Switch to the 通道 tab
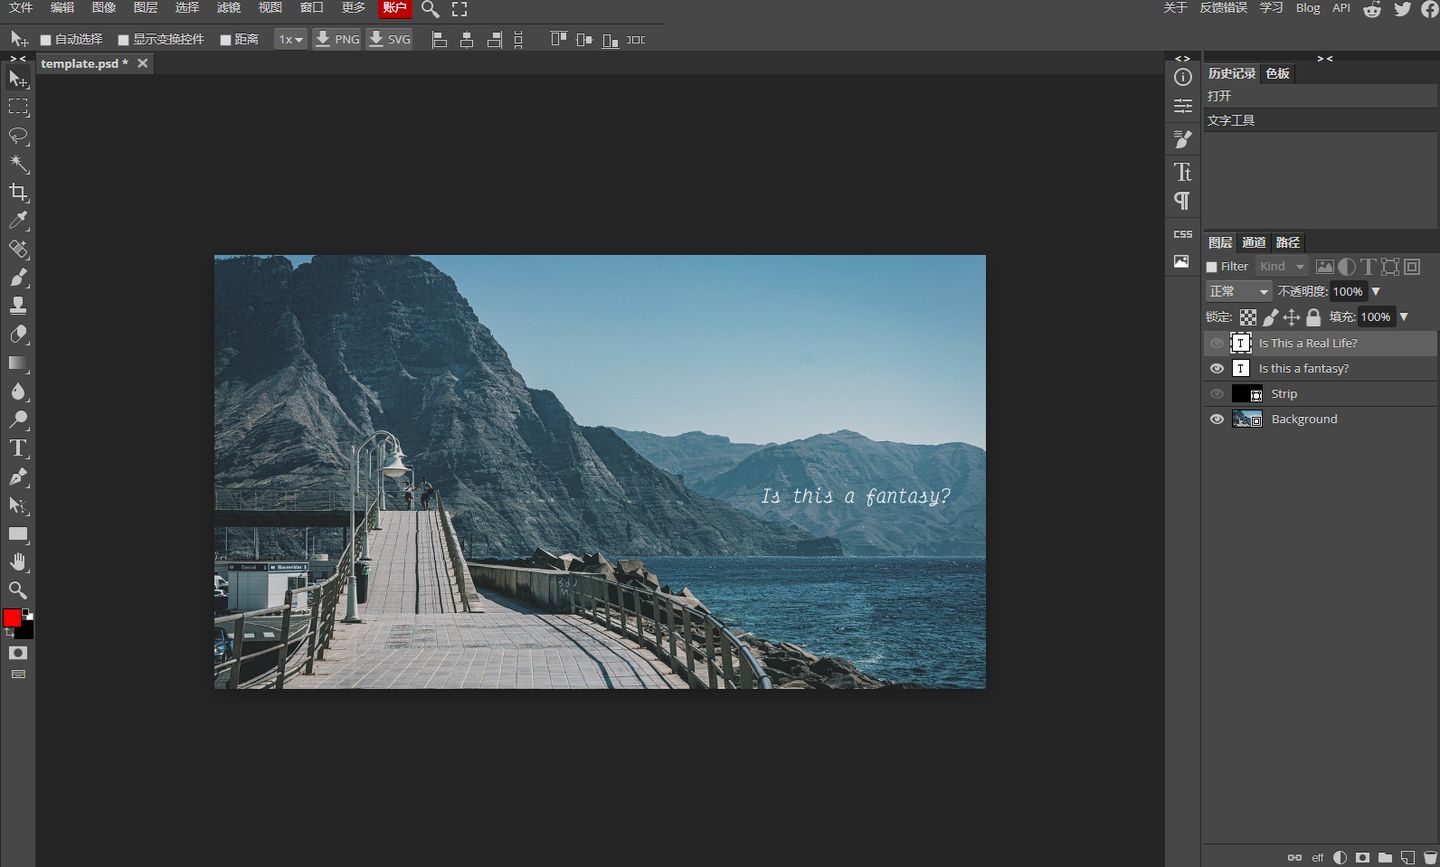Viewport: 1440px width, 867px height. 1253,242
